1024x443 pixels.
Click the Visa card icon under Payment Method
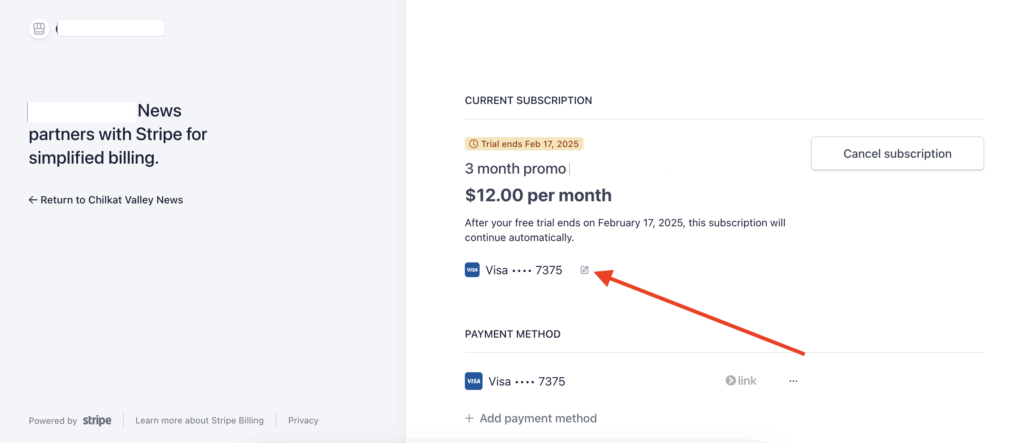[x=473, y=381]
